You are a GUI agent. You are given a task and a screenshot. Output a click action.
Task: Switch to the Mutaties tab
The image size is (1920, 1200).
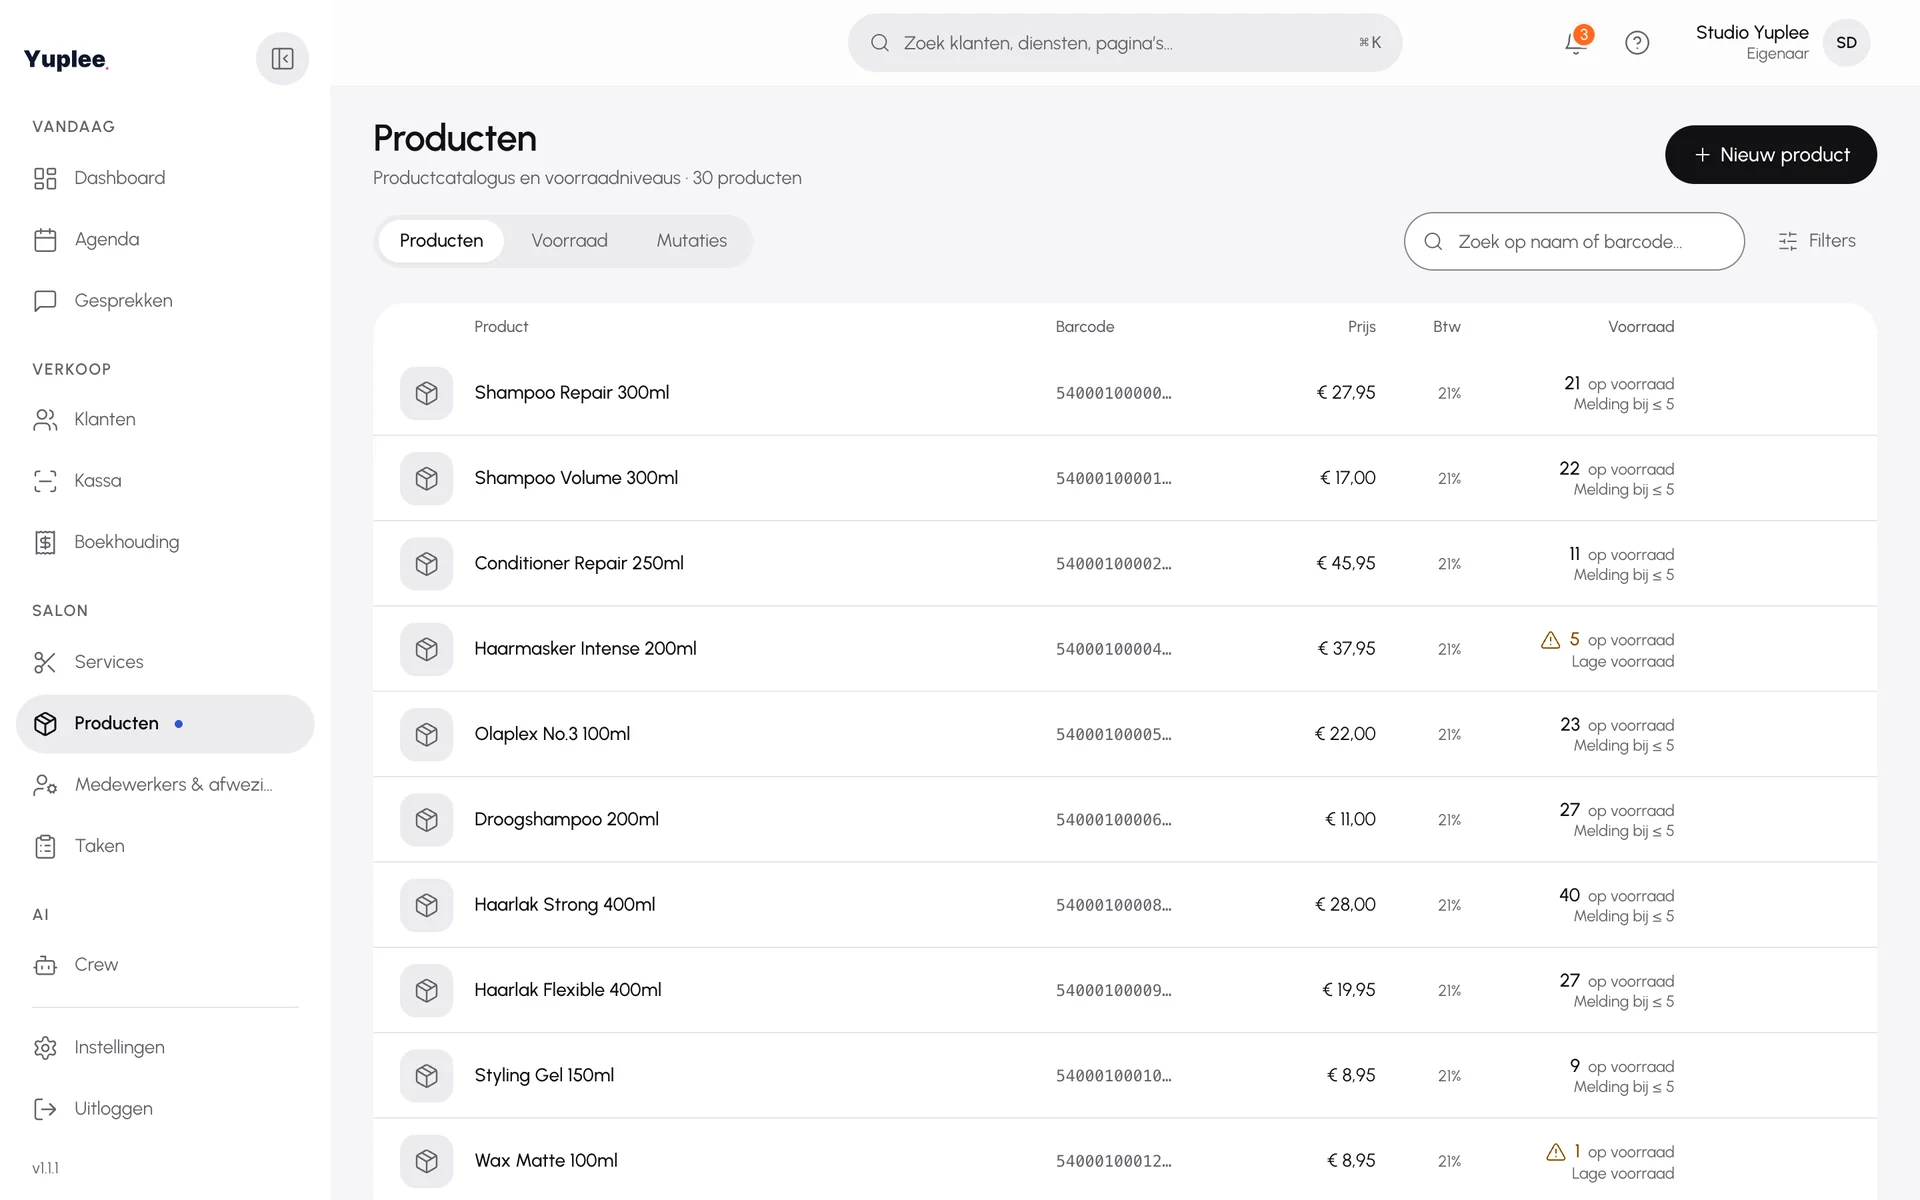tap(691, 241)
